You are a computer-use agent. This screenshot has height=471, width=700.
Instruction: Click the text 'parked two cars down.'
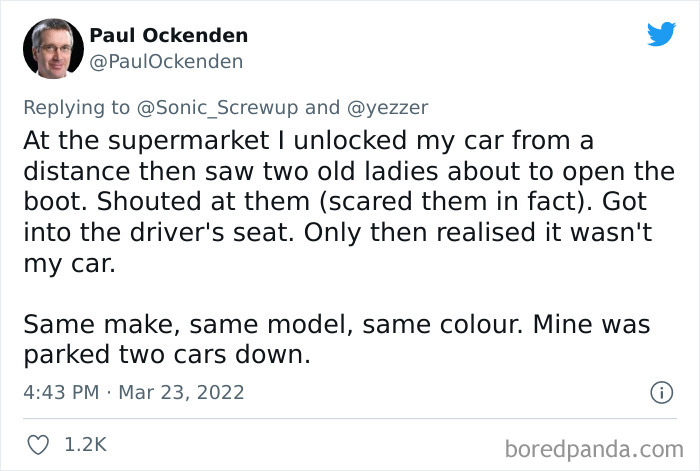pos(165,354)
